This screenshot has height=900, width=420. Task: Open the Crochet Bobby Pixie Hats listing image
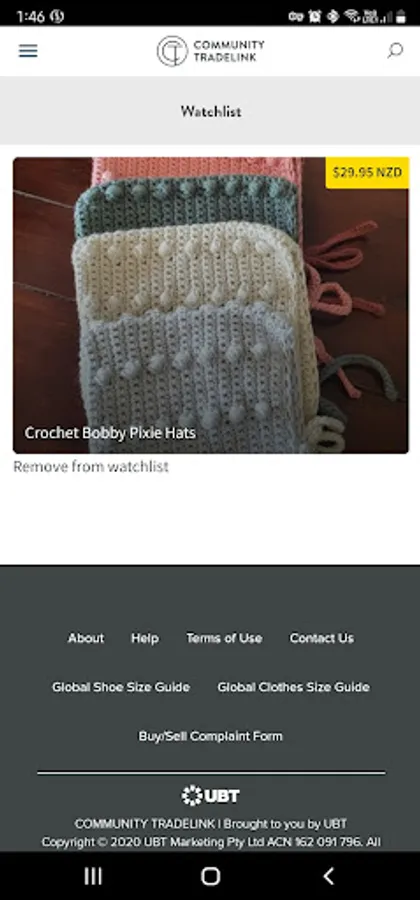pyautogui.click(x=211, y=305)
